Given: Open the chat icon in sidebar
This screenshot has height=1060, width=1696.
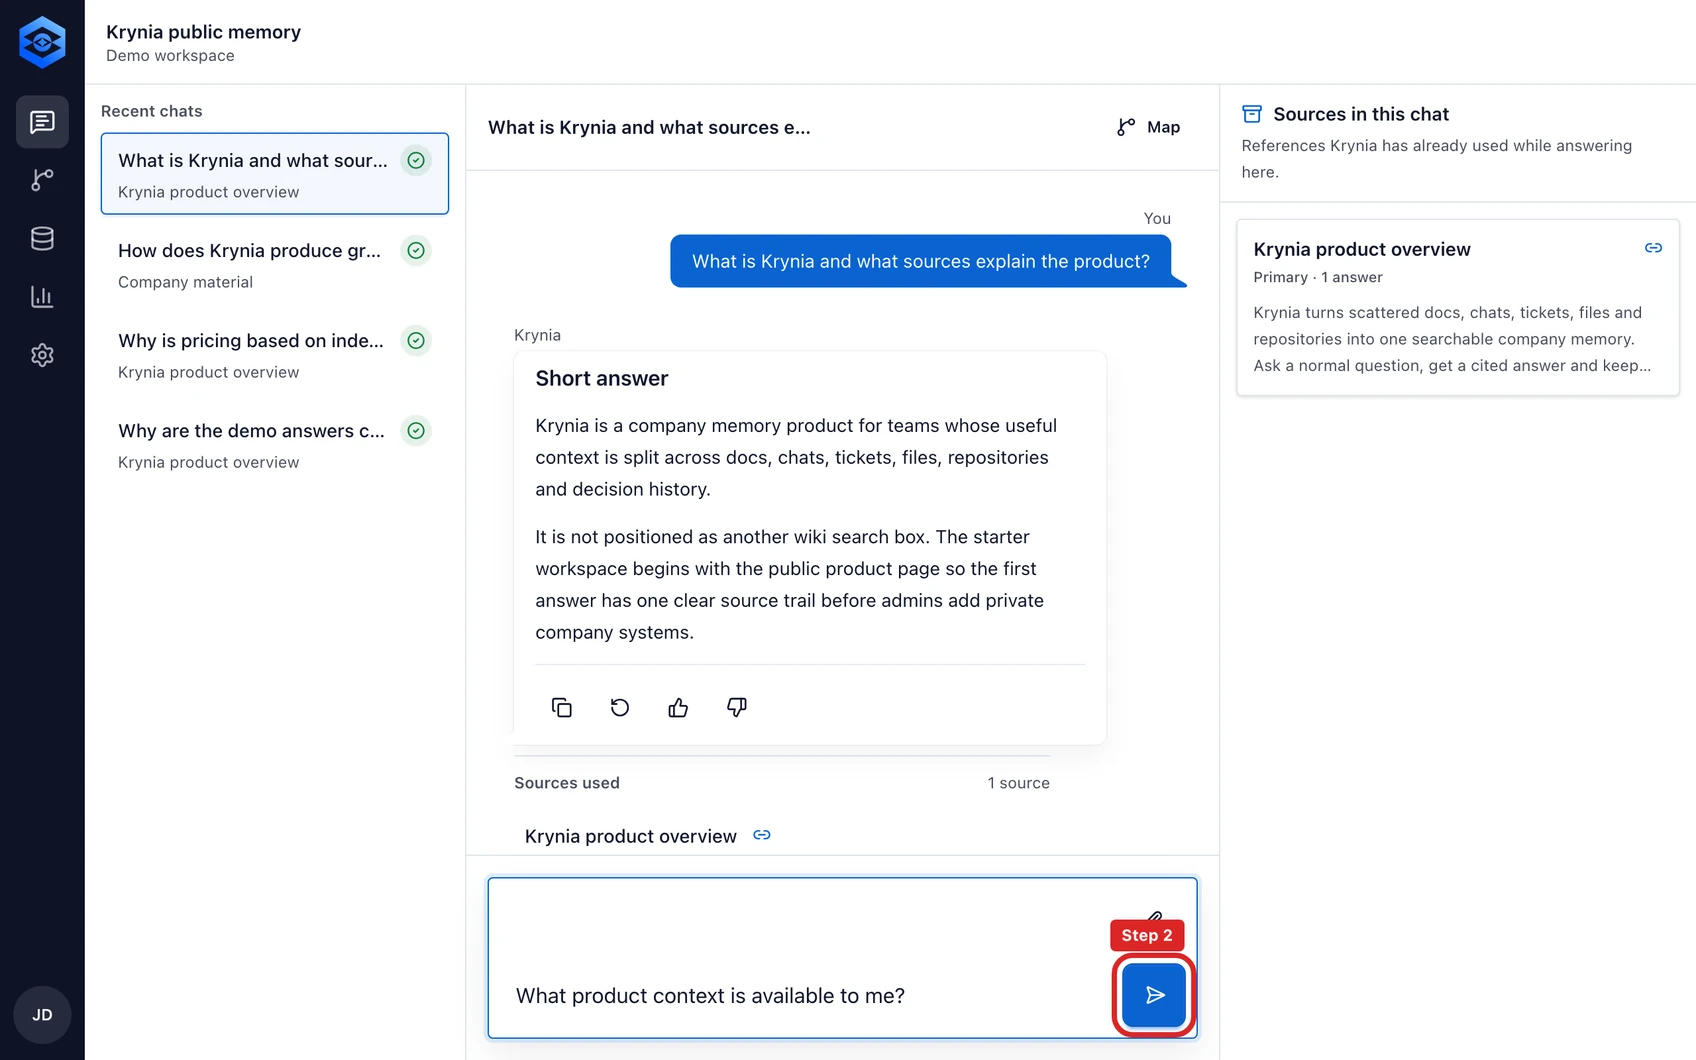Looking at the screenshot, I should (x=42, y=122).
